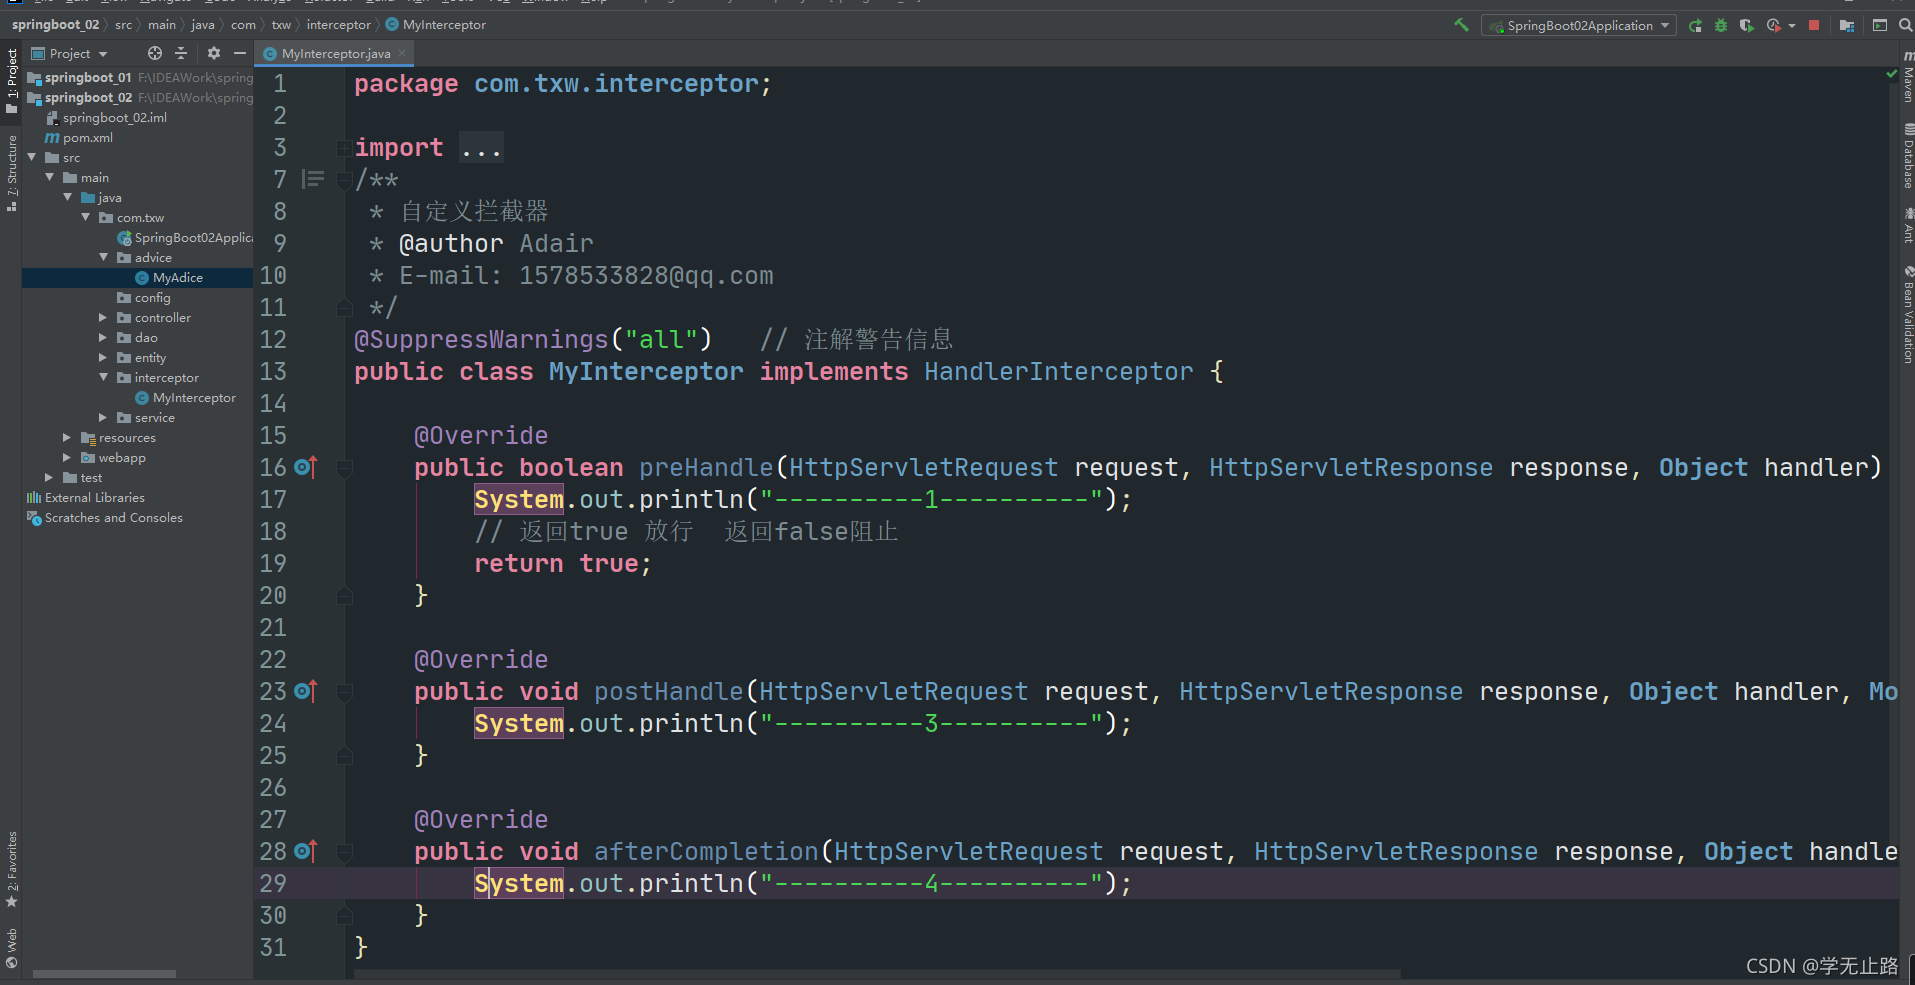Hide the Project panel with minus icon
The height and width of the screenshot is (985, 1915).
click(x=239, y=53)
